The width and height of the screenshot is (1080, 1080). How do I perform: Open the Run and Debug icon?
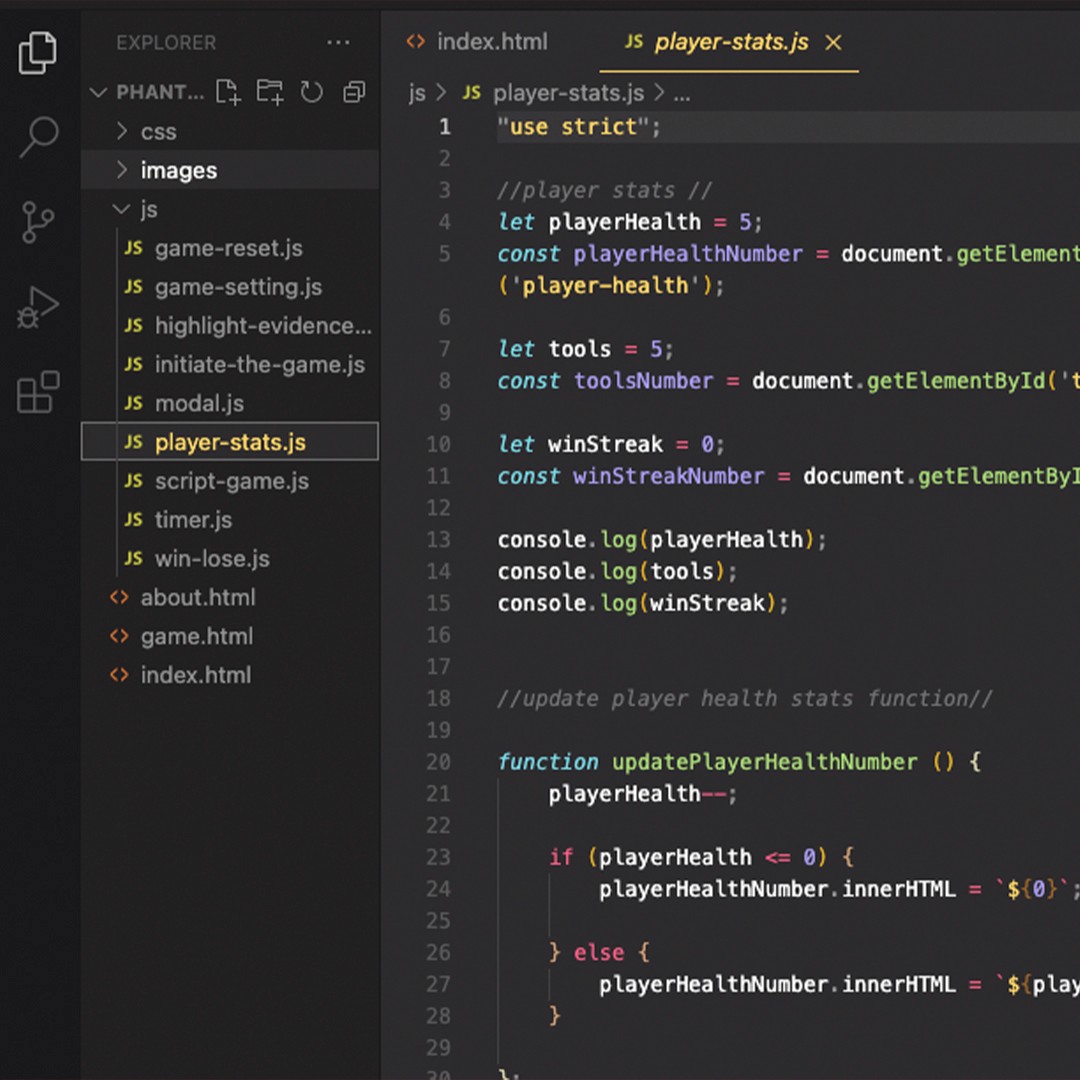[38, 307]
